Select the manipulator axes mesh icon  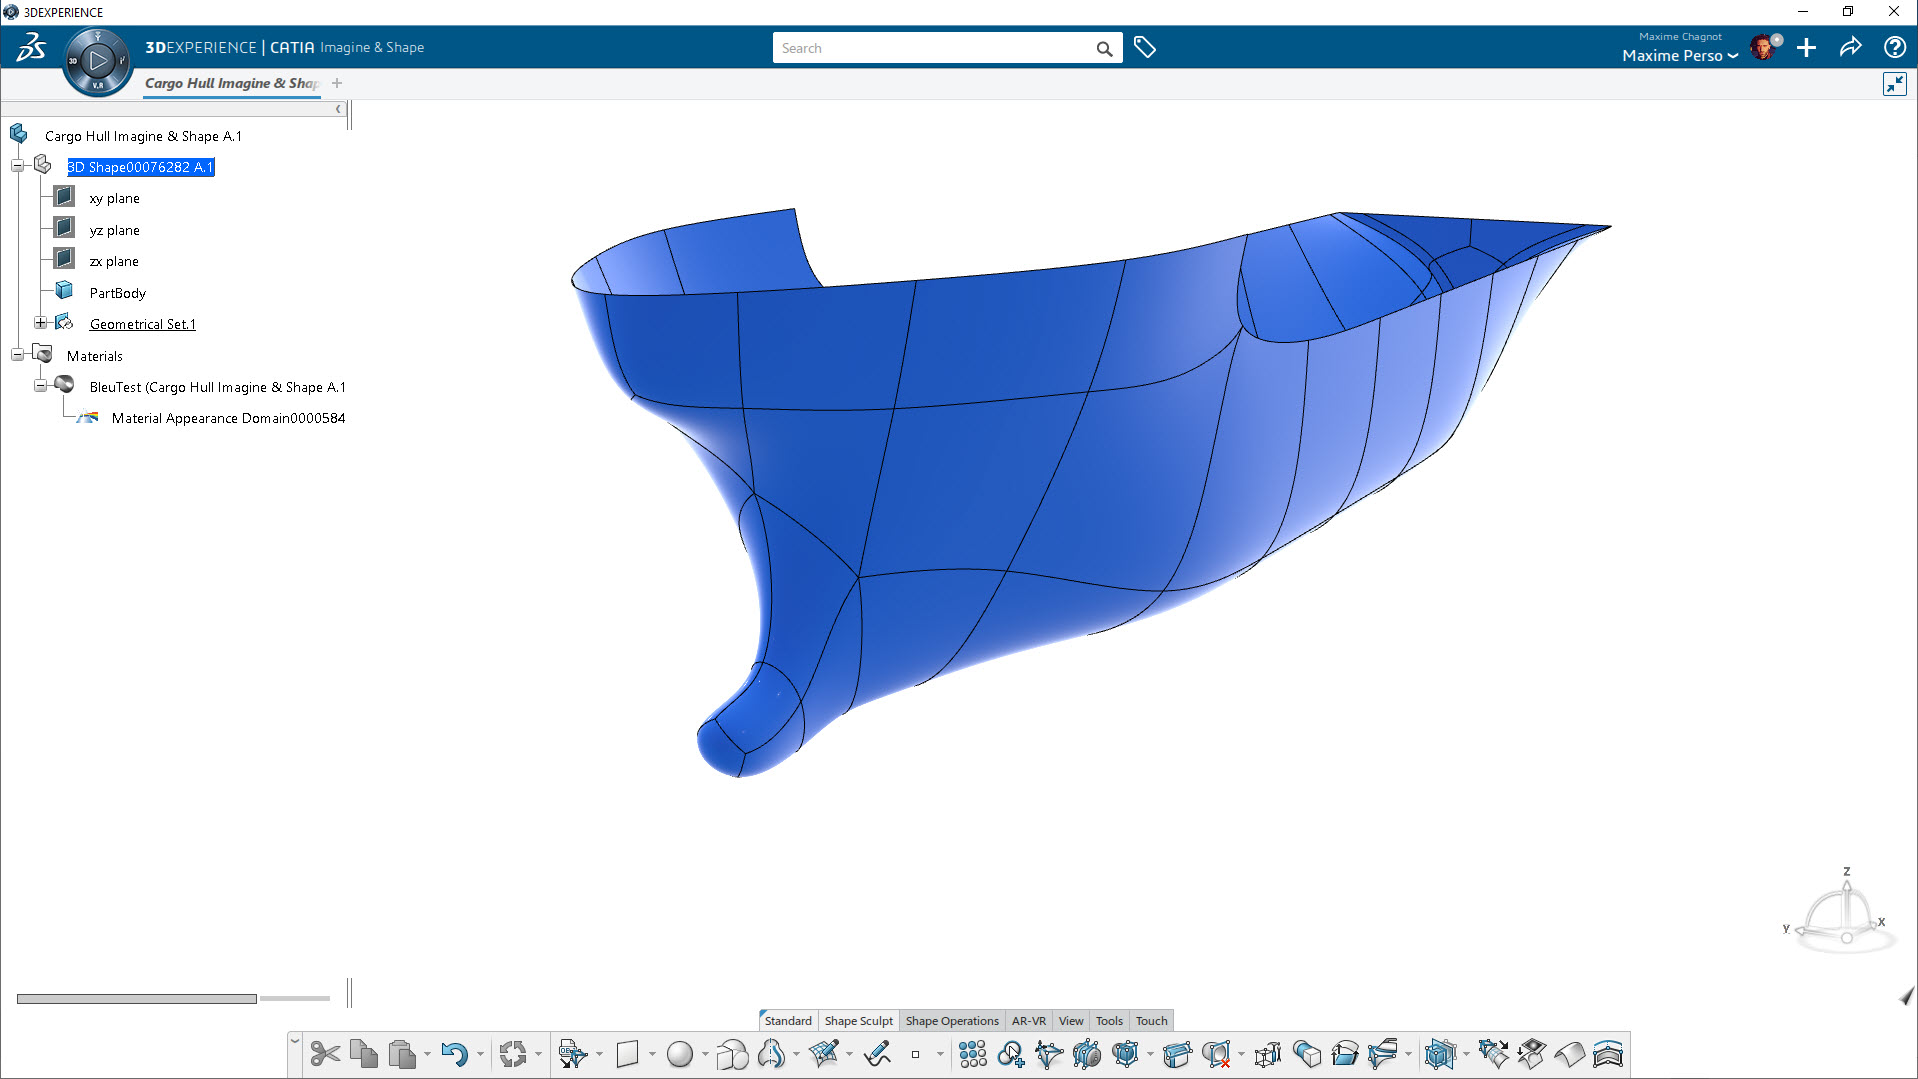tap(1048, 1054)
